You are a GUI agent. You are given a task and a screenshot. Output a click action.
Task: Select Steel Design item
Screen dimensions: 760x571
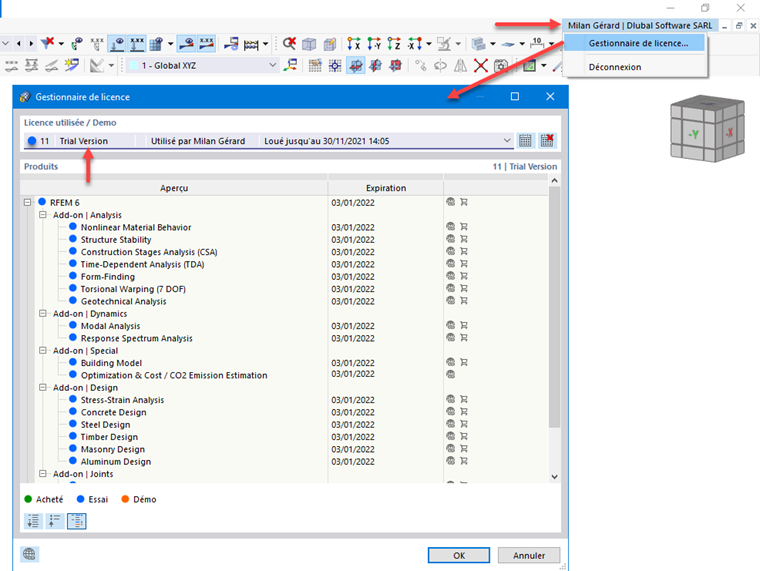point(105,425)
